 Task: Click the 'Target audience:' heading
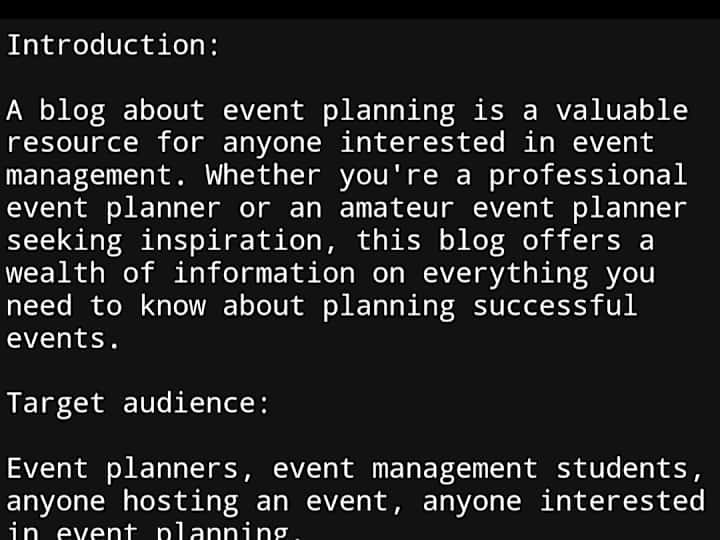[138, 403]
